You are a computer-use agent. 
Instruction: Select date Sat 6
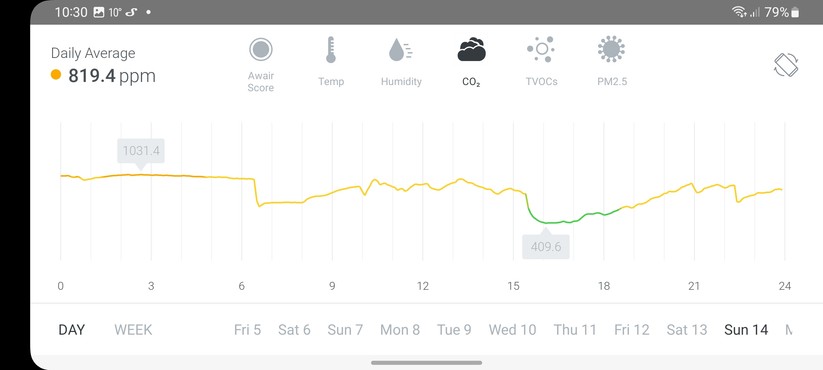tap(294, 330)
